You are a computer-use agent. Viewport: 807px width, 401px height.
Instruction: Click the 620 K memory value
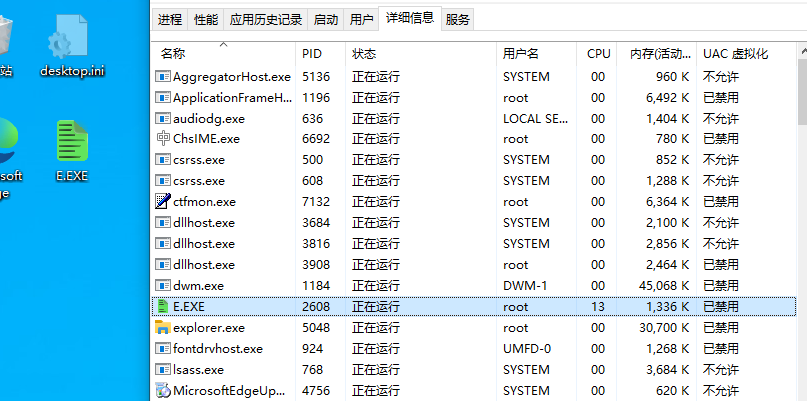[x=672, y=391]
